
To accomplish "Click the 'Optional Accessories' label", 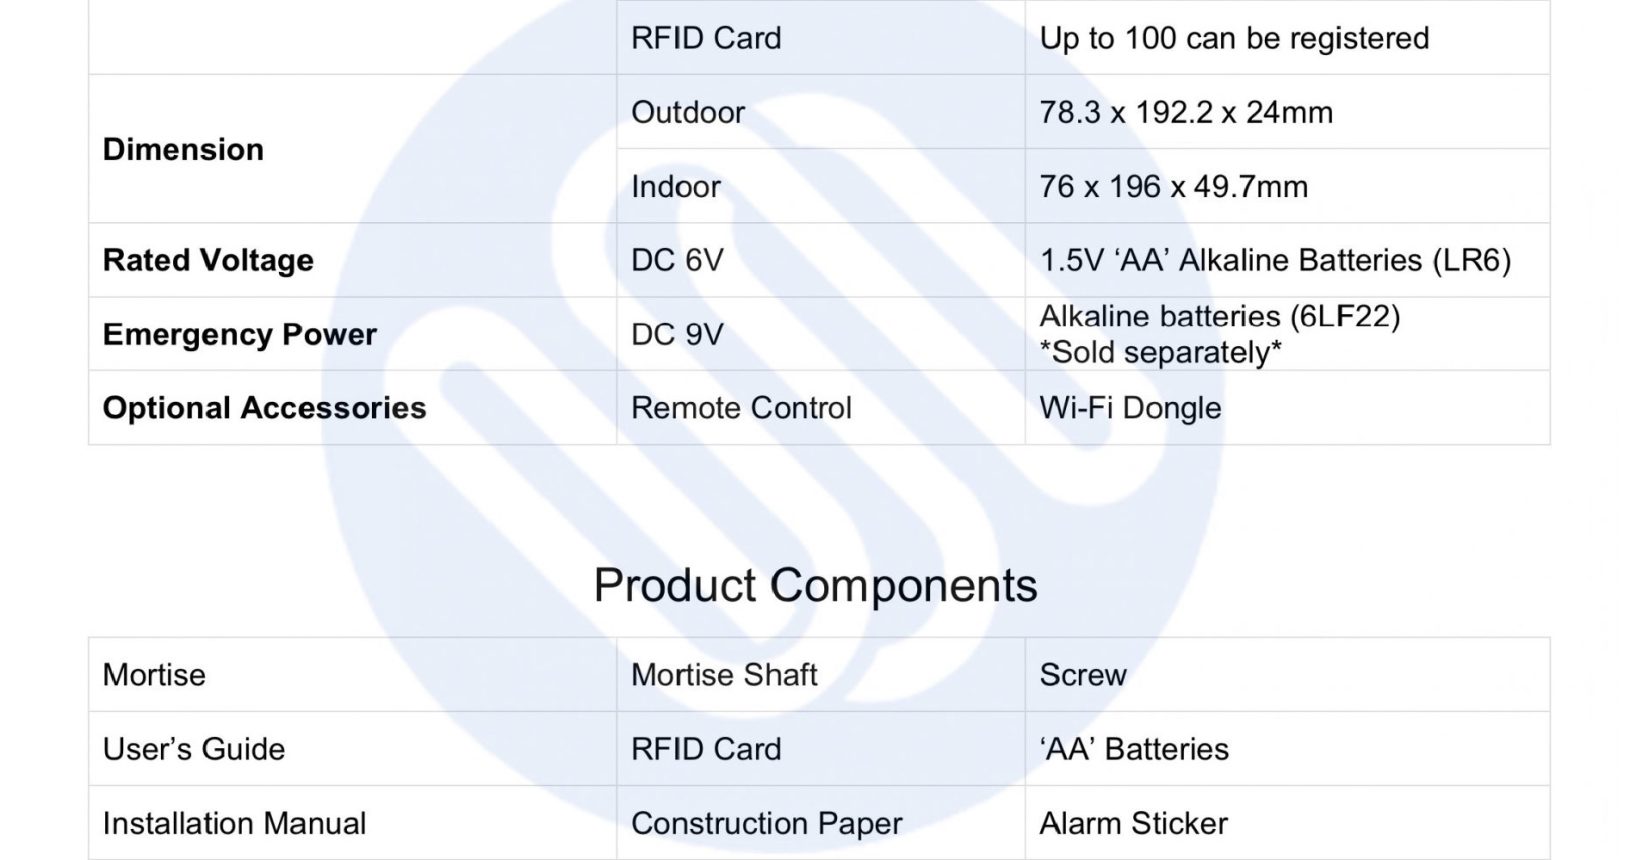I will [x=264, y=408].
